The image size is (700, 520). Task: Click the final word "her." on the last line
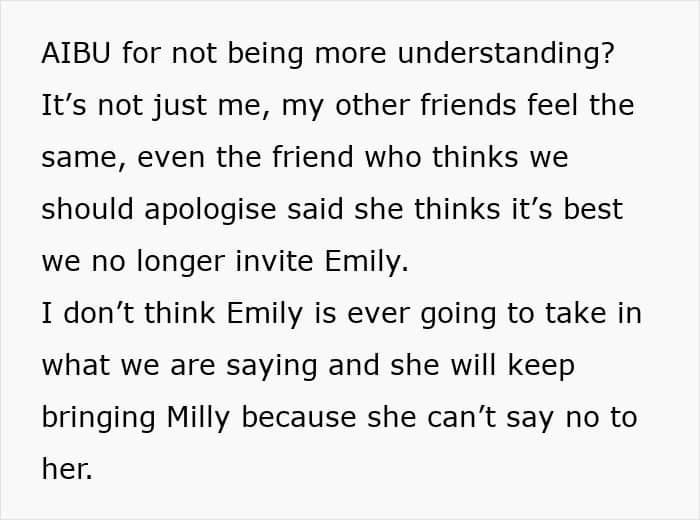click(67, 470)
